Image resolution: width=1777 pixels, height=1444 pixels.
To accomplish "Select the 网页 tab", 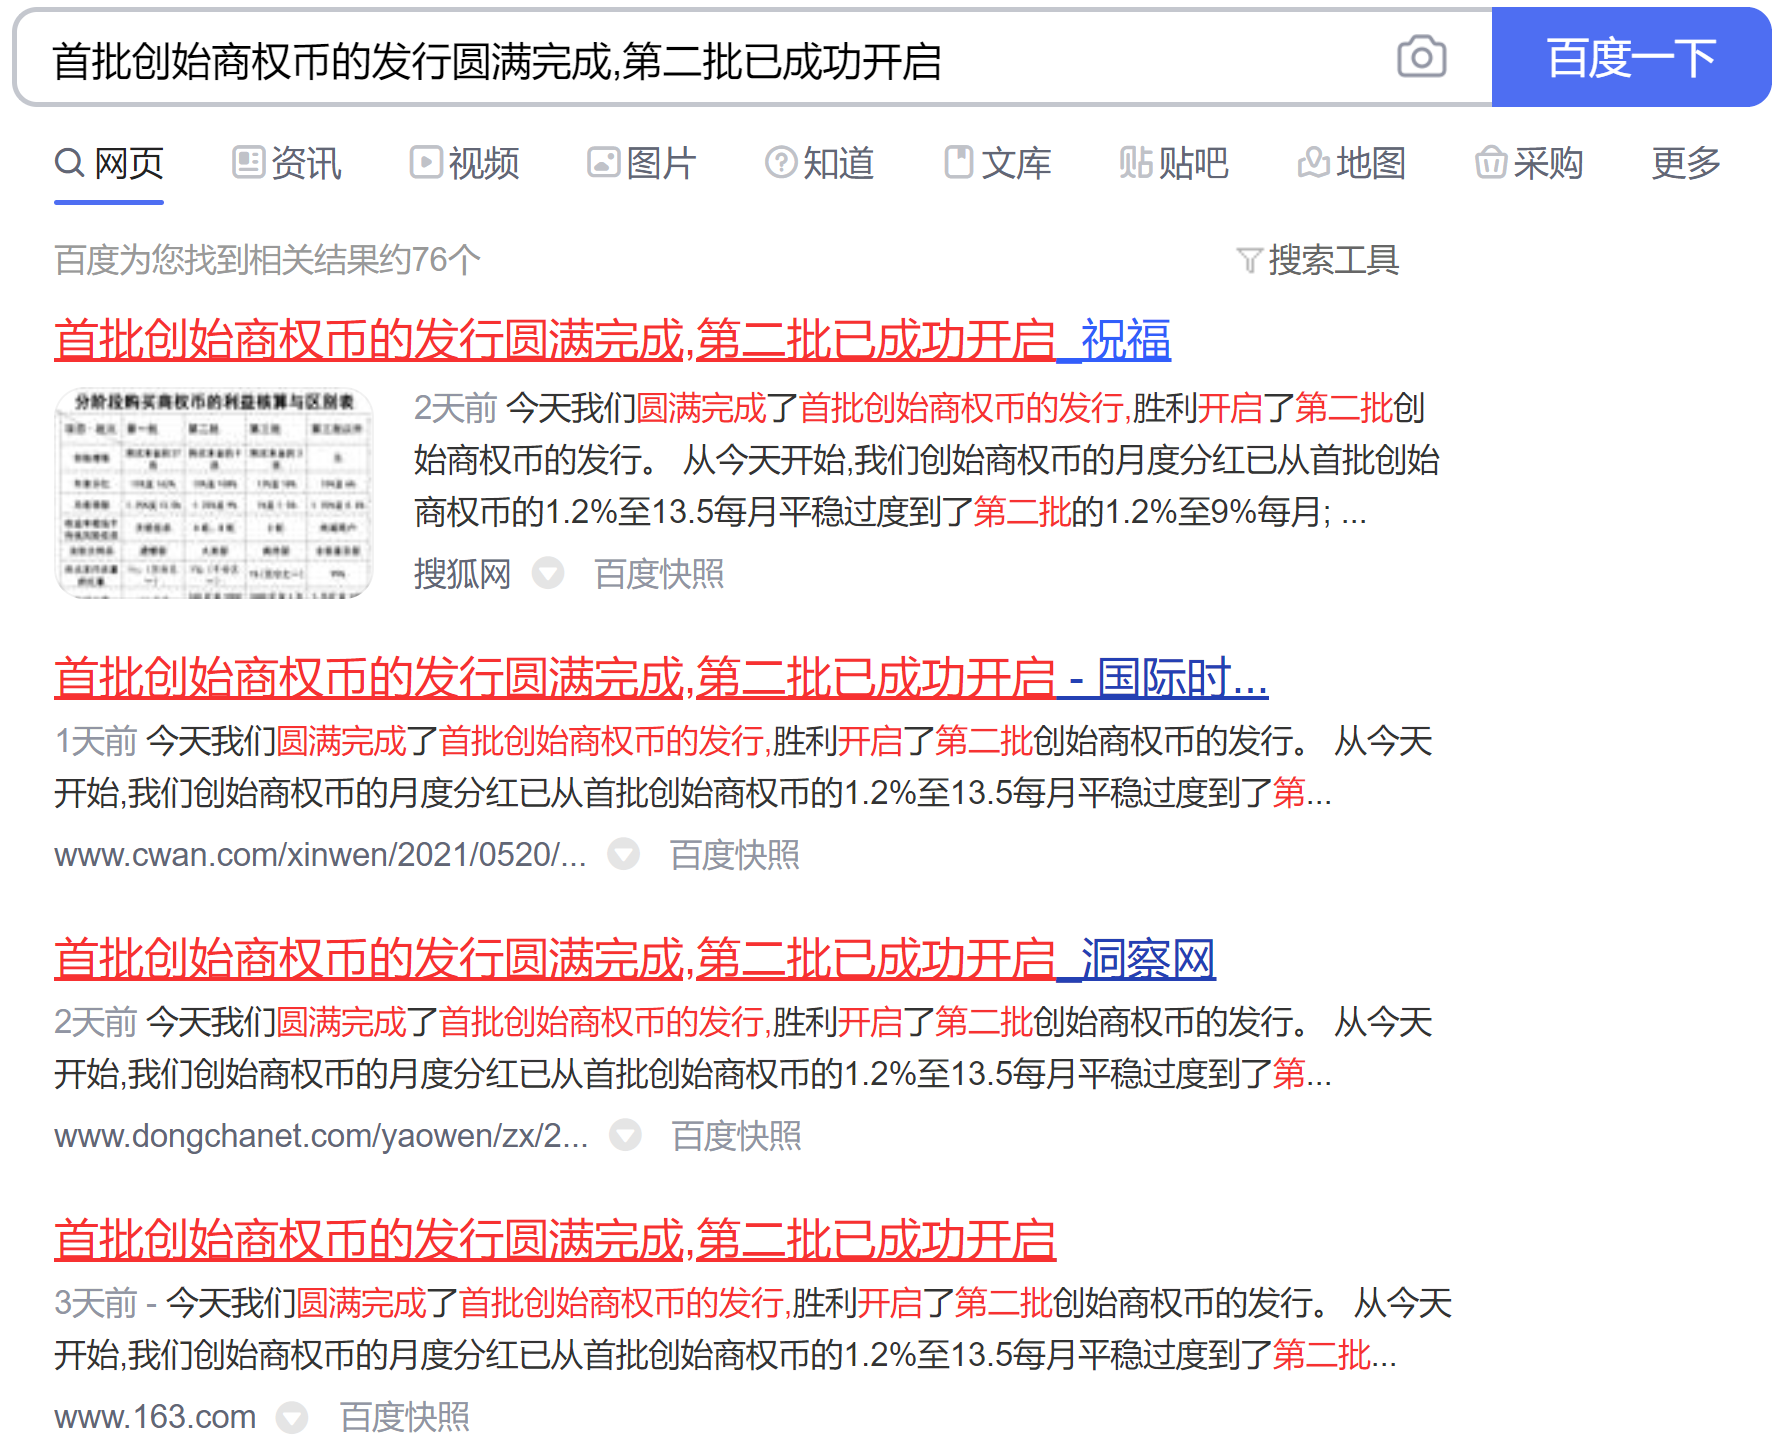I will [109, 163].
